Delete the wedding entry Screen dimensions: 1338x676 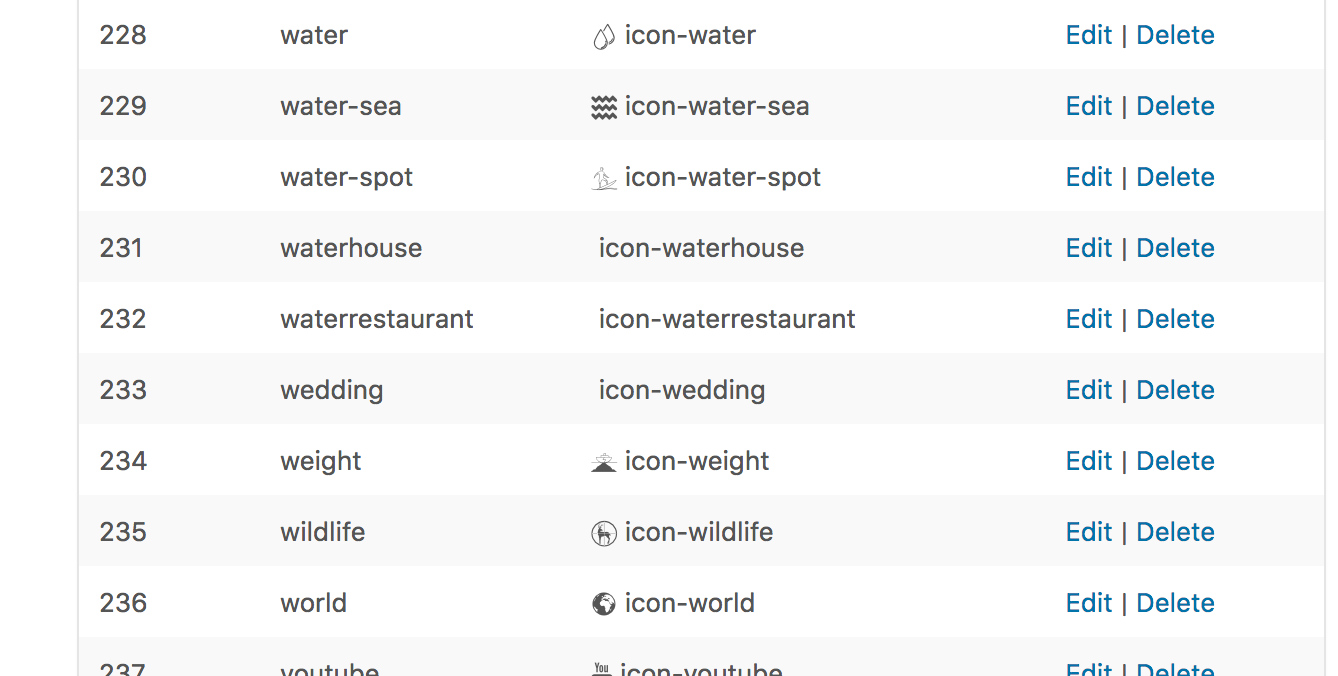1175,390
